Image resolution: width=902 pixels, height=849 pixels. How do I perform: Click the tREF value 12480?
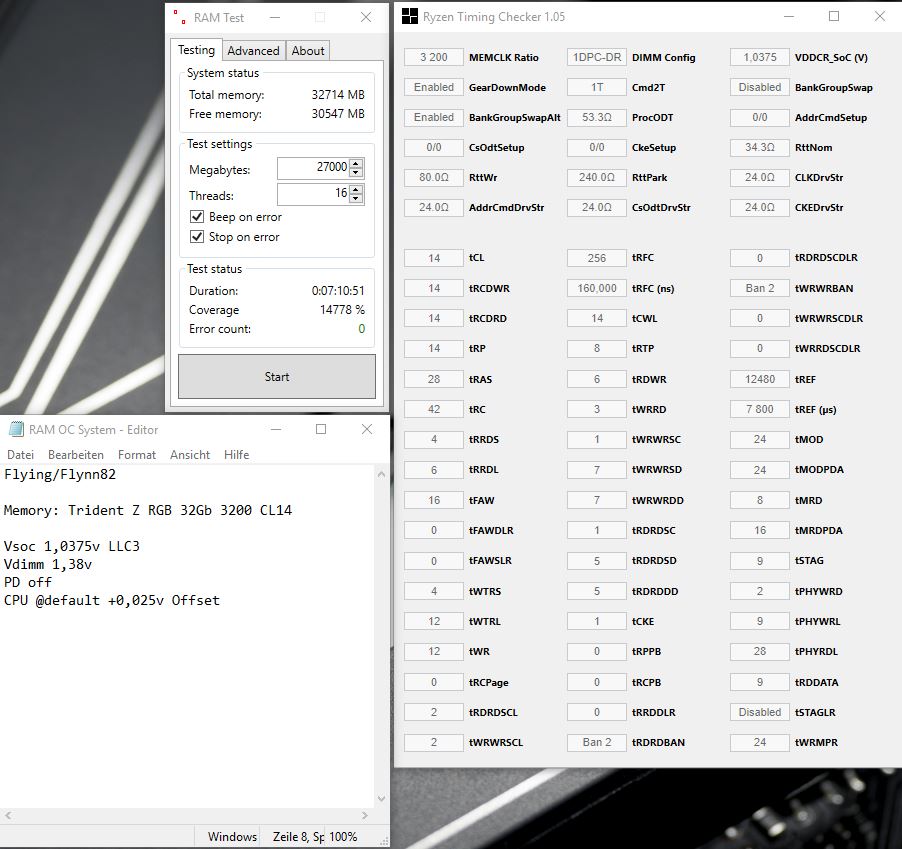tap(759, 379)
